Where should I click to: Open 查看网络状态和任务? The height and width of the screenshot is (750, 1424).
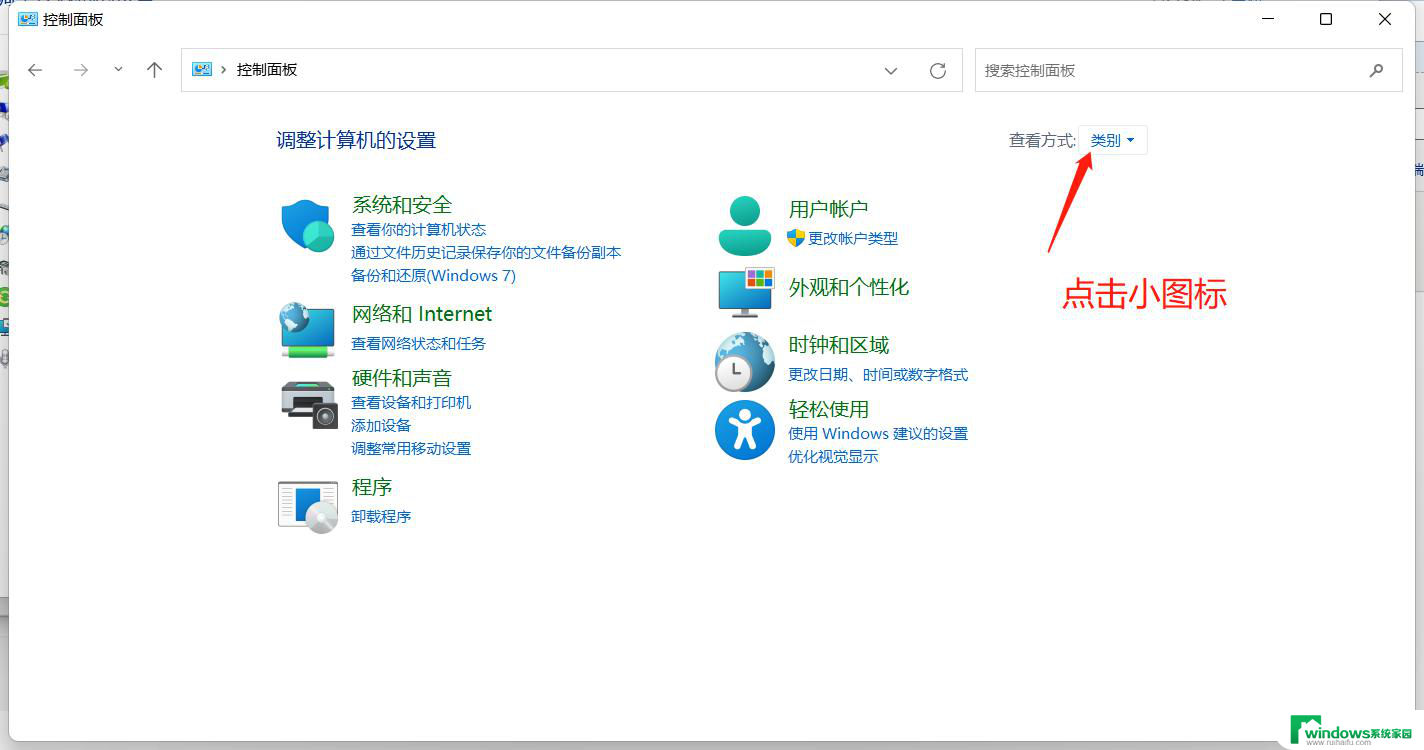click(x=418, y=343)
